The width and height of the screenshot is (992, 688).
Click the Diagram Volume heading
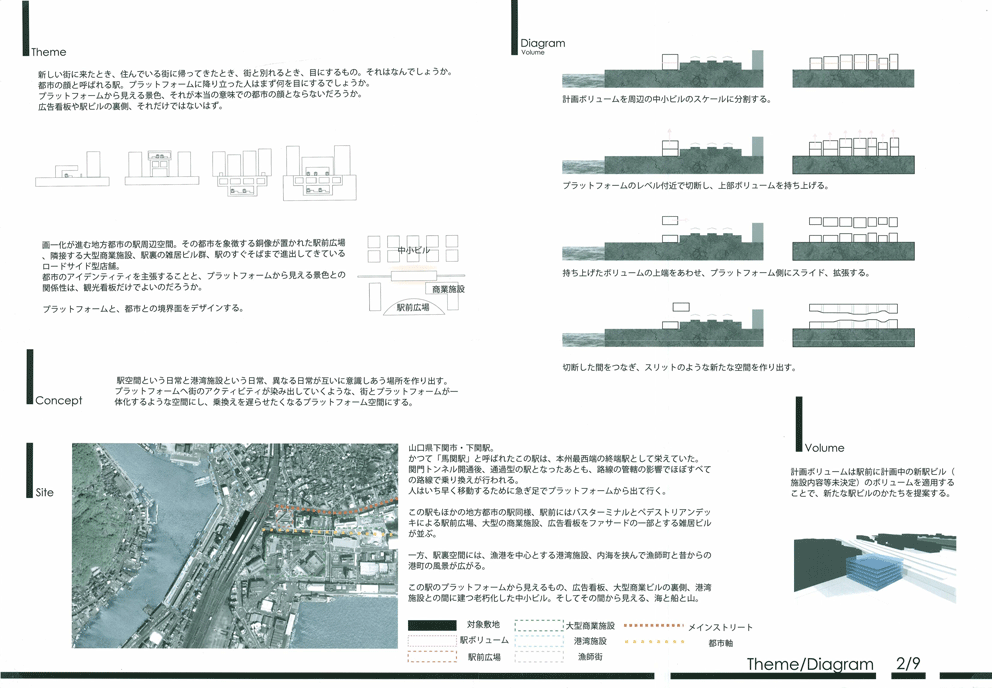[x=542, y=44]
